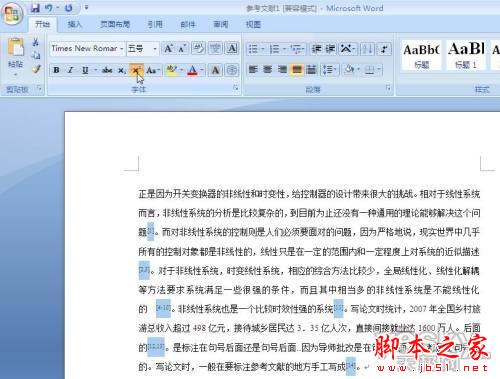Grow the font size

(168, 49)
